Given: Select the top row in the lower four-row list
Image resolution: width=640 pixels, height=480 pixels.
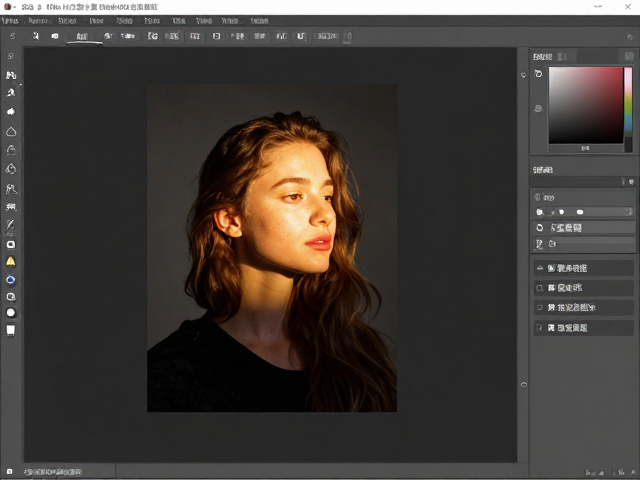Looking at the screenshot, I should pos(583,268).
